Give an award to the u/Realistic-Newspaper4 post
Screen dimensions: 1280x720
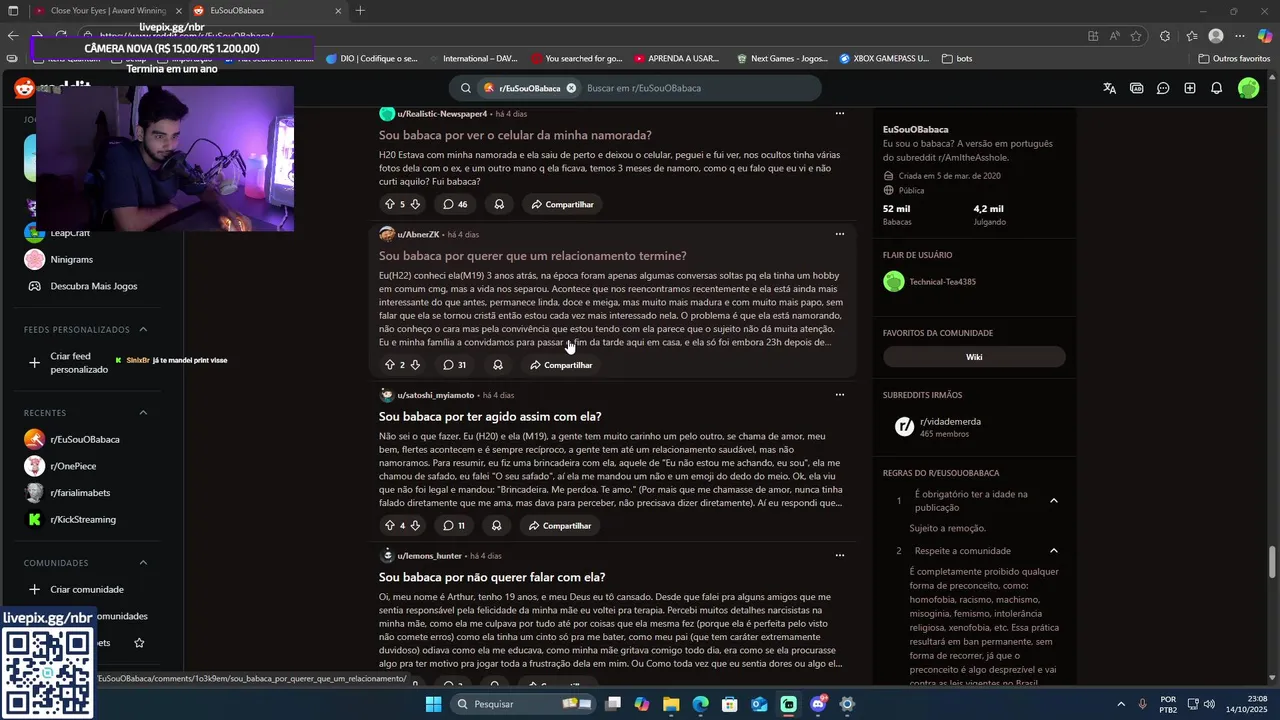point(498,204)
